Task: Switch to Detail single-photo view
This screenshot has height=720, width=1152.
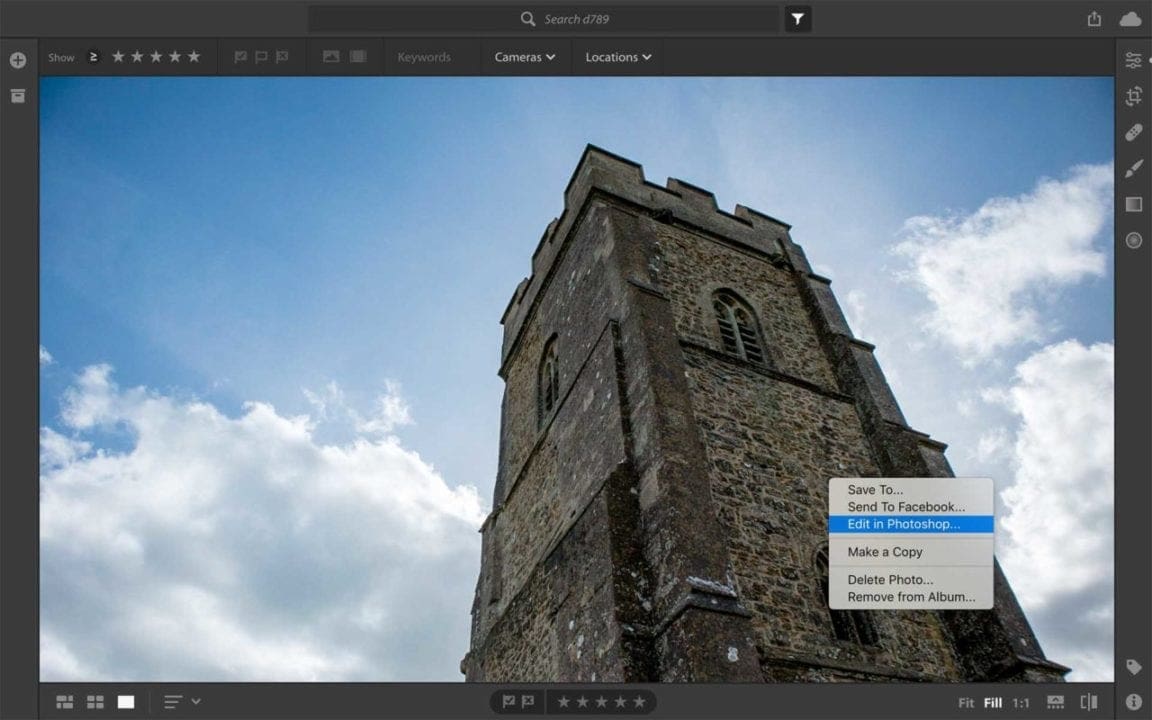Action: coord(126,702)
